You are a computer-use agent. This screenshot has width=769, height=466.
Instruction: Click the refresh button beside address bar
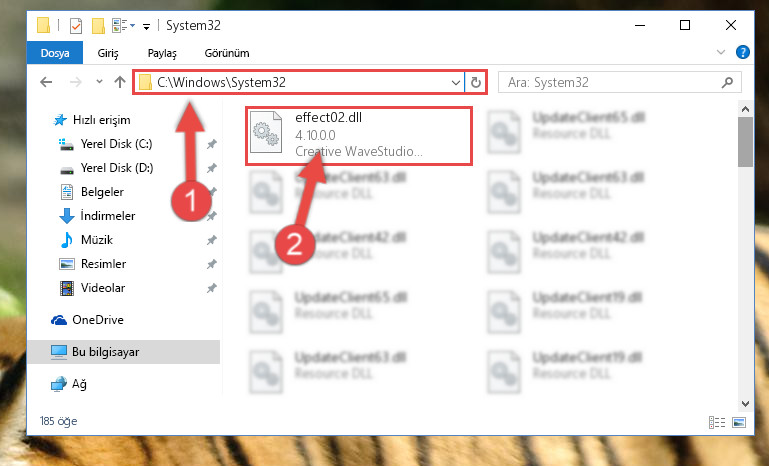(x=475, y=82)
